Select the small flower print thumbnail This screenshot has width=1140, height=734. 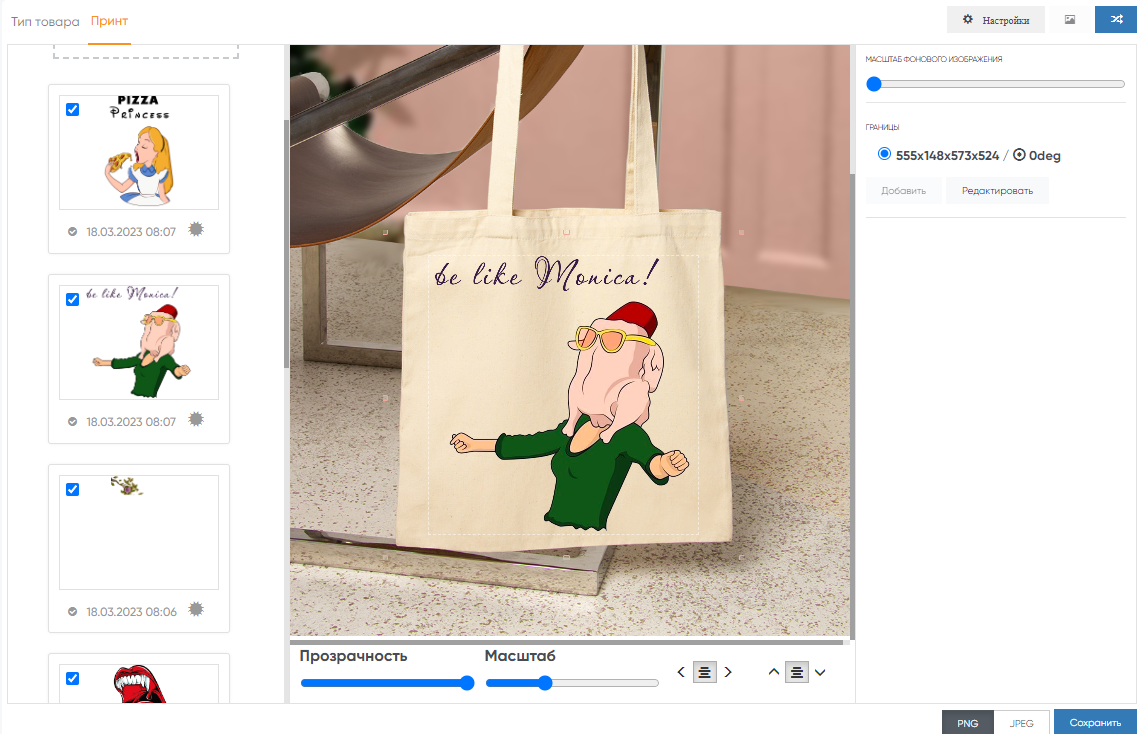point(139,532)
